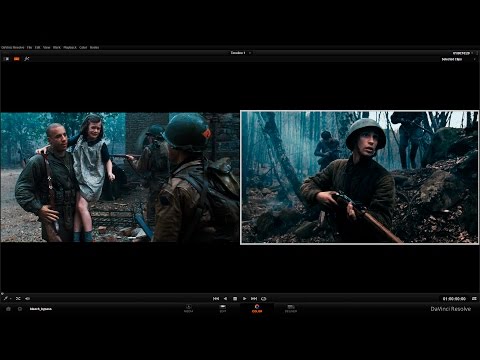The height and width of the screenshot is (360, 480).
Task: Open the Mark menu
Action: click(x=57, y=48)
